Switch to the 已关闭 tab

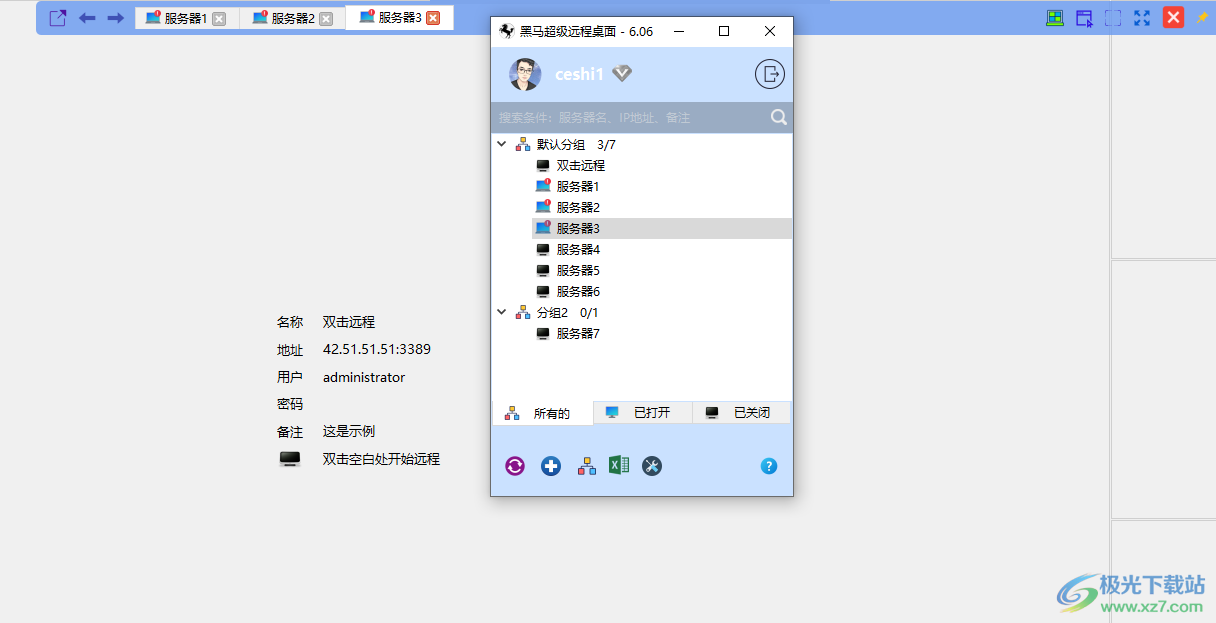(x=741, y=412)
